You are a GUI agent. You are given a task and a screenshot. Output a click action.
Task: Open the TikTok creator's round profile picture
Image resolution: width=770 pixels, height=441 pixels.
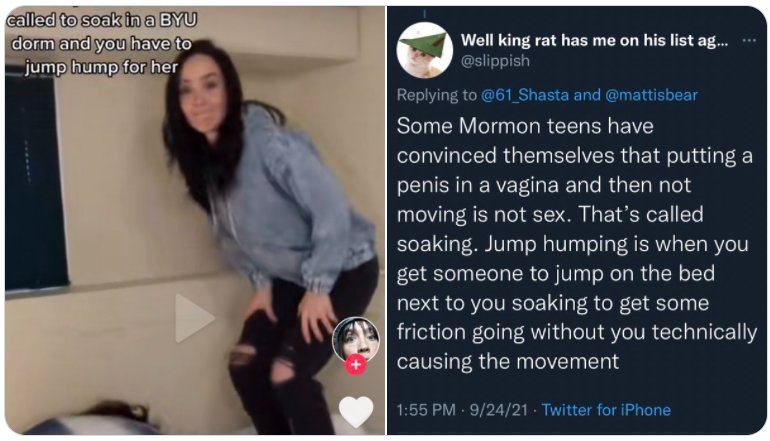[356, 339]
